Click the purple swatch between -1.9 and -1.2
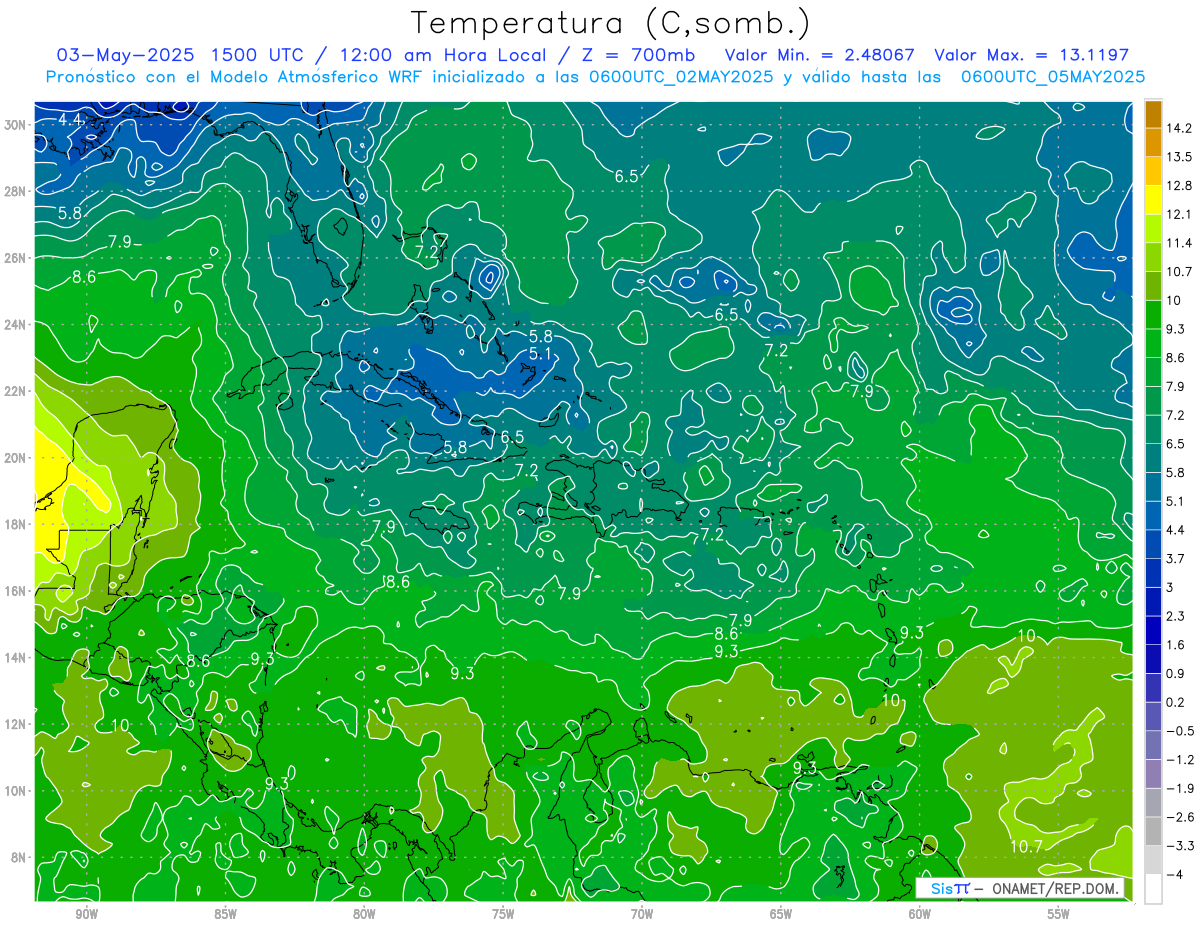1200x927 pixels. click(1153, 774)
